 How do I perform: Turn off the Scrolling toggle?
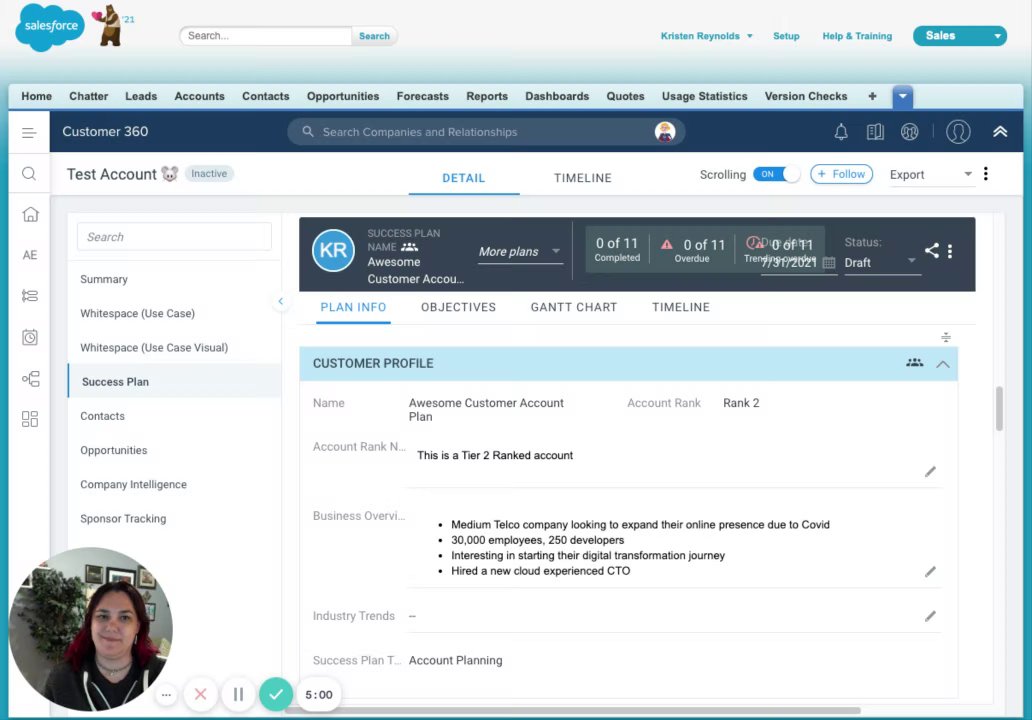[x=777, y=174]
